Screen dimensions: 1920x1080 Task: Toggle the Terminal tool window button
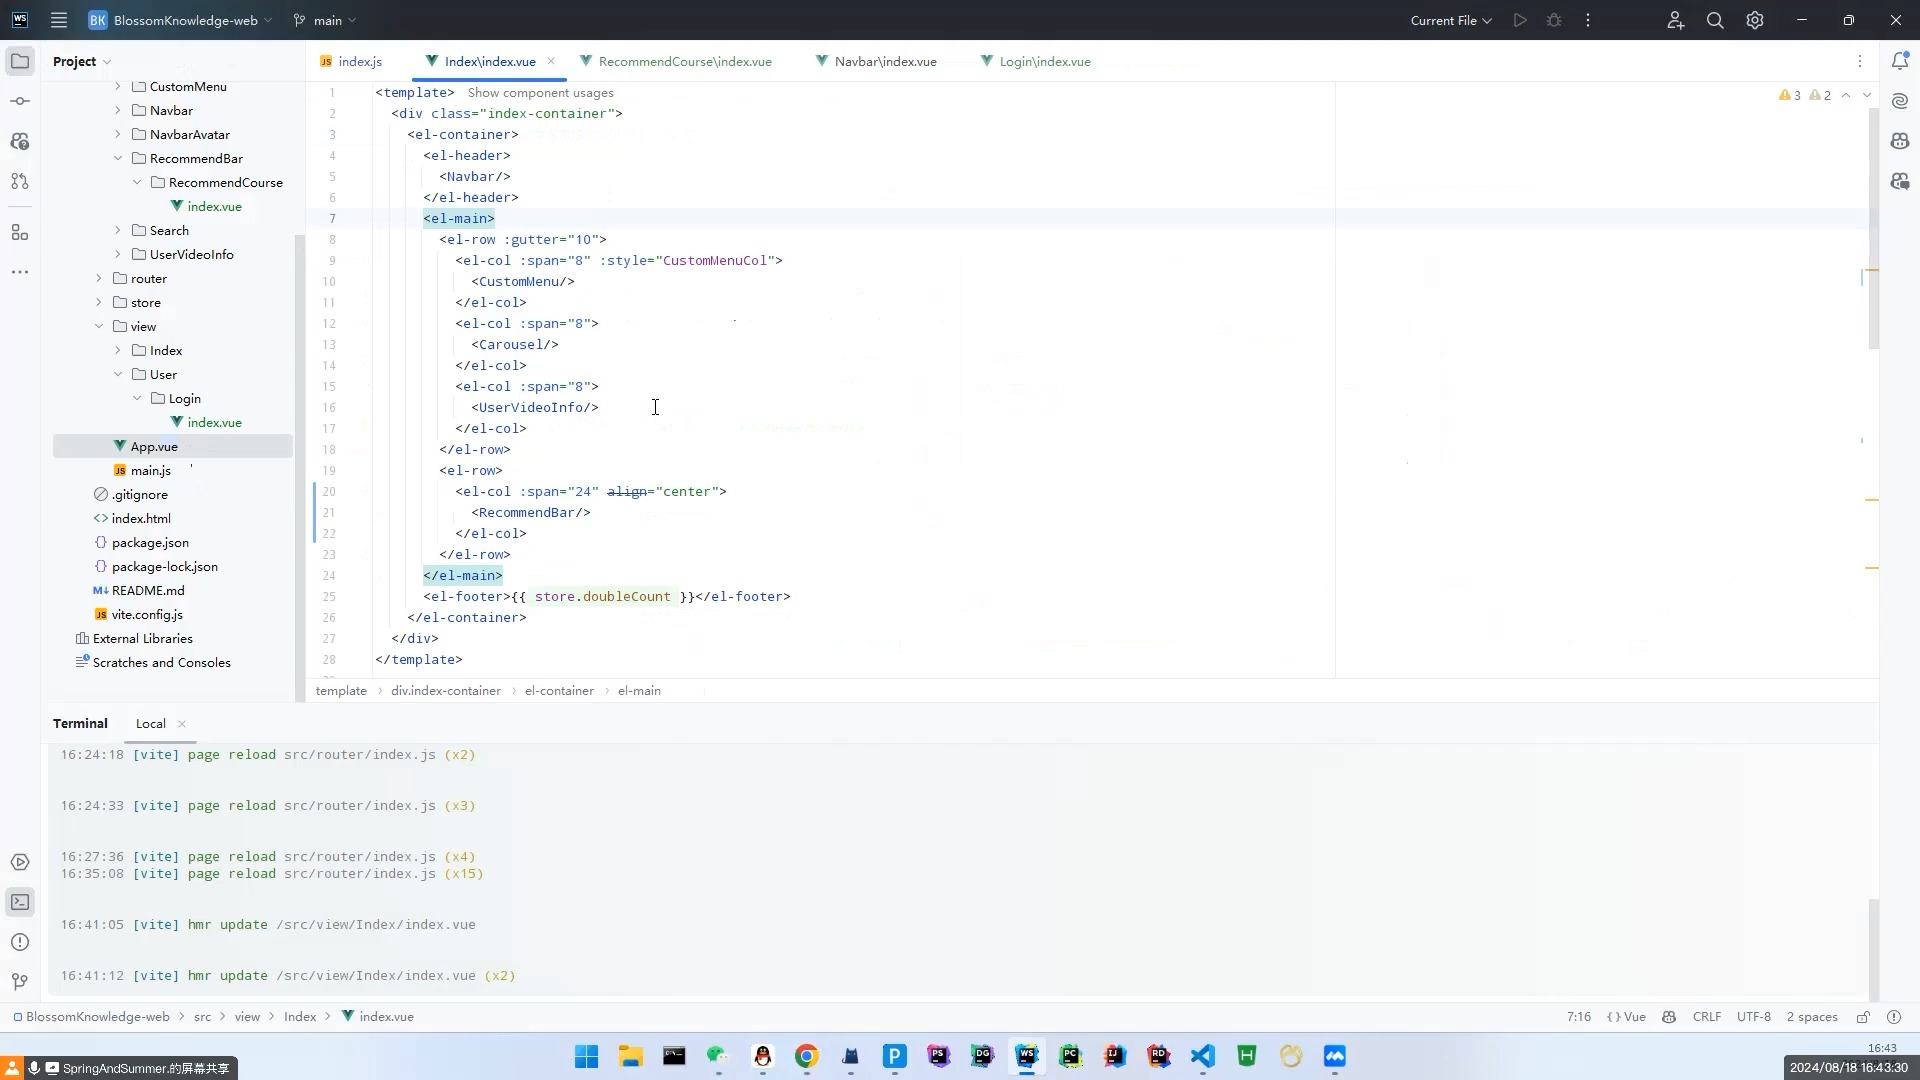(x=20, y=902)
